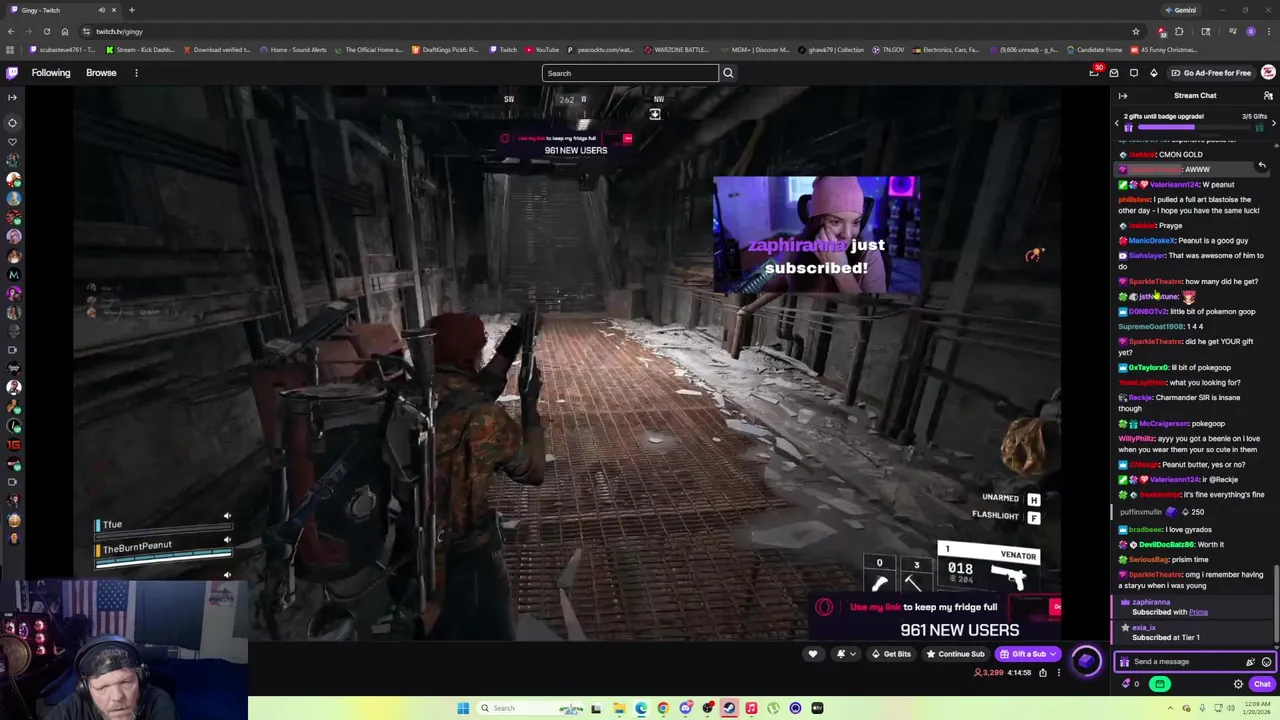This screenshot has height=720, width=1280.
Task: Click the follow heart button below stream
Action: (x=812, y=654)
